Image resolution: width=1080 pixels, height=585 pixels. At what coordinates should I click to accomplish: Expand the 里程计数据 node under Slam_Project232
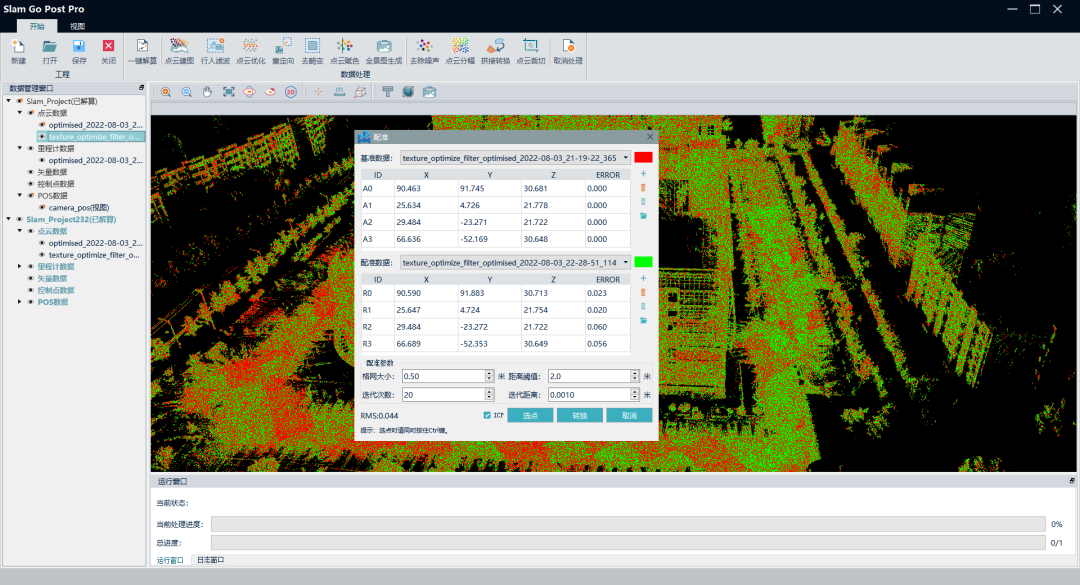(x=20, y=266)
